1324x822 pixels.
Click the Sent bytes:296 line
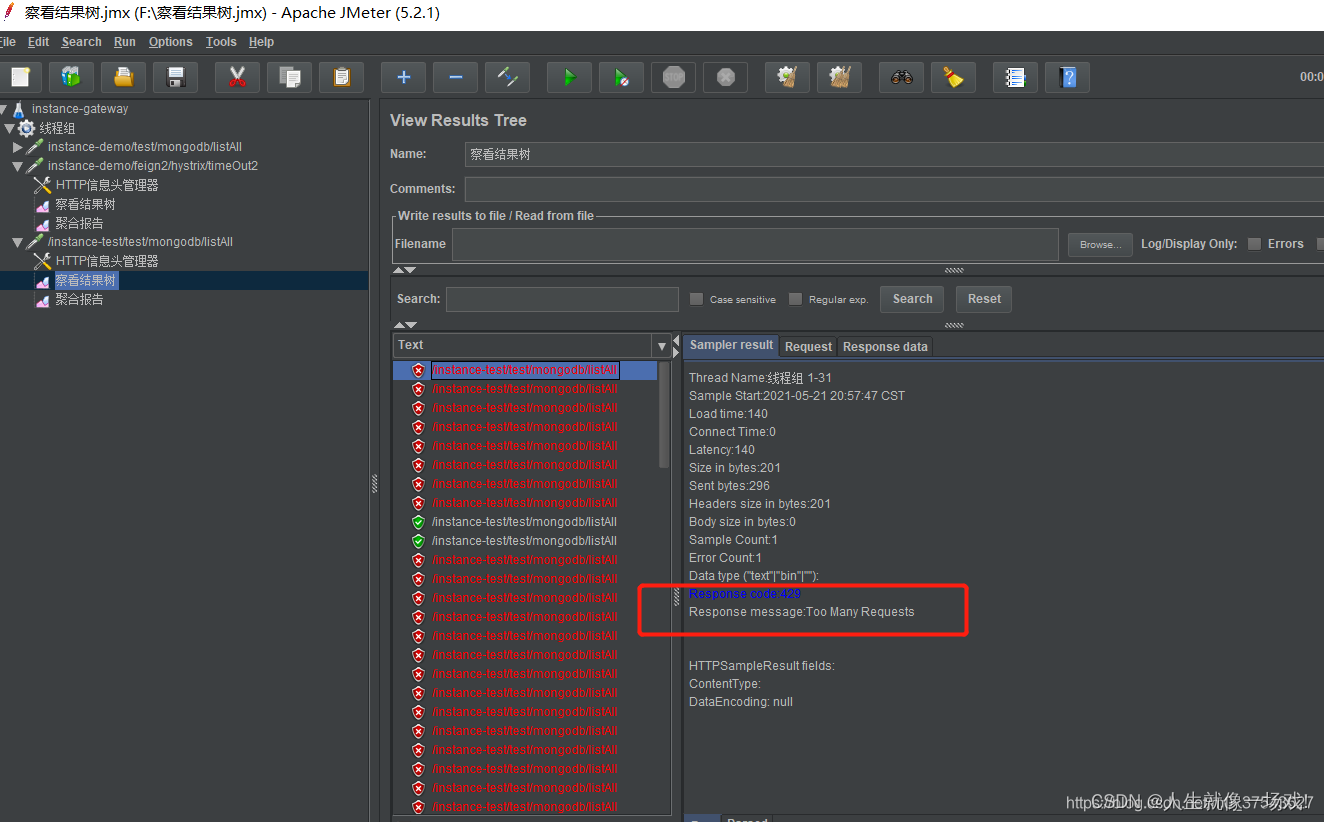pyautogui.click(x=729, y=486)
